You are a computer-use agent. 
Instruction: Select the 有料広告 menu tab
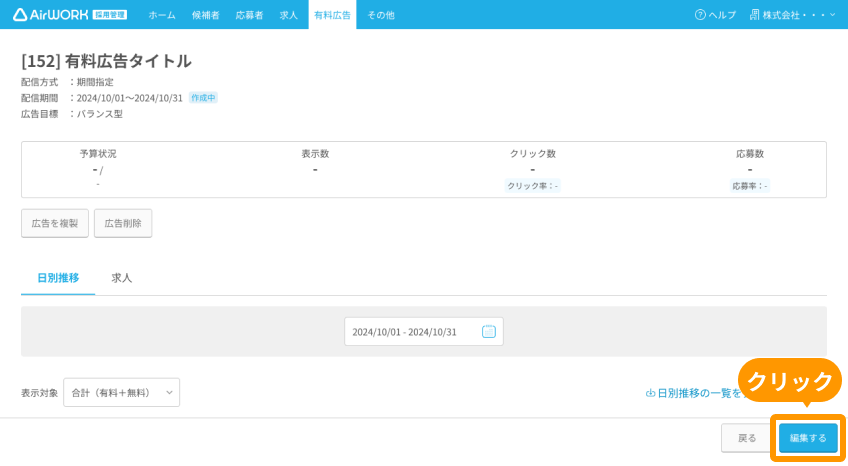tap(332, 15)
